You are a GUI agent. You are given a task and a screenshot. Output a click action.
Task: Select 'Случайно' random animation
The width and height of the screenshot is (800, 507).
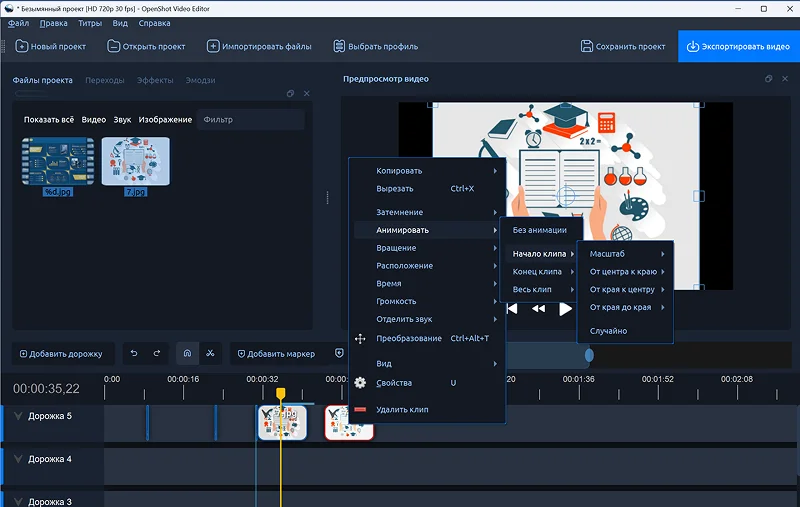coord(608,331)
